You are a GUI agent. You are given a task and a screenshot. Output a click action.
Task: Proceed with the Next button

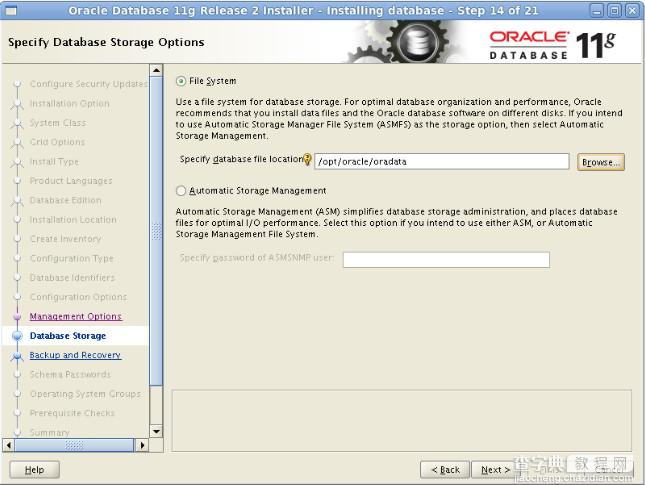pyautogui.click(x=495, y=470)
